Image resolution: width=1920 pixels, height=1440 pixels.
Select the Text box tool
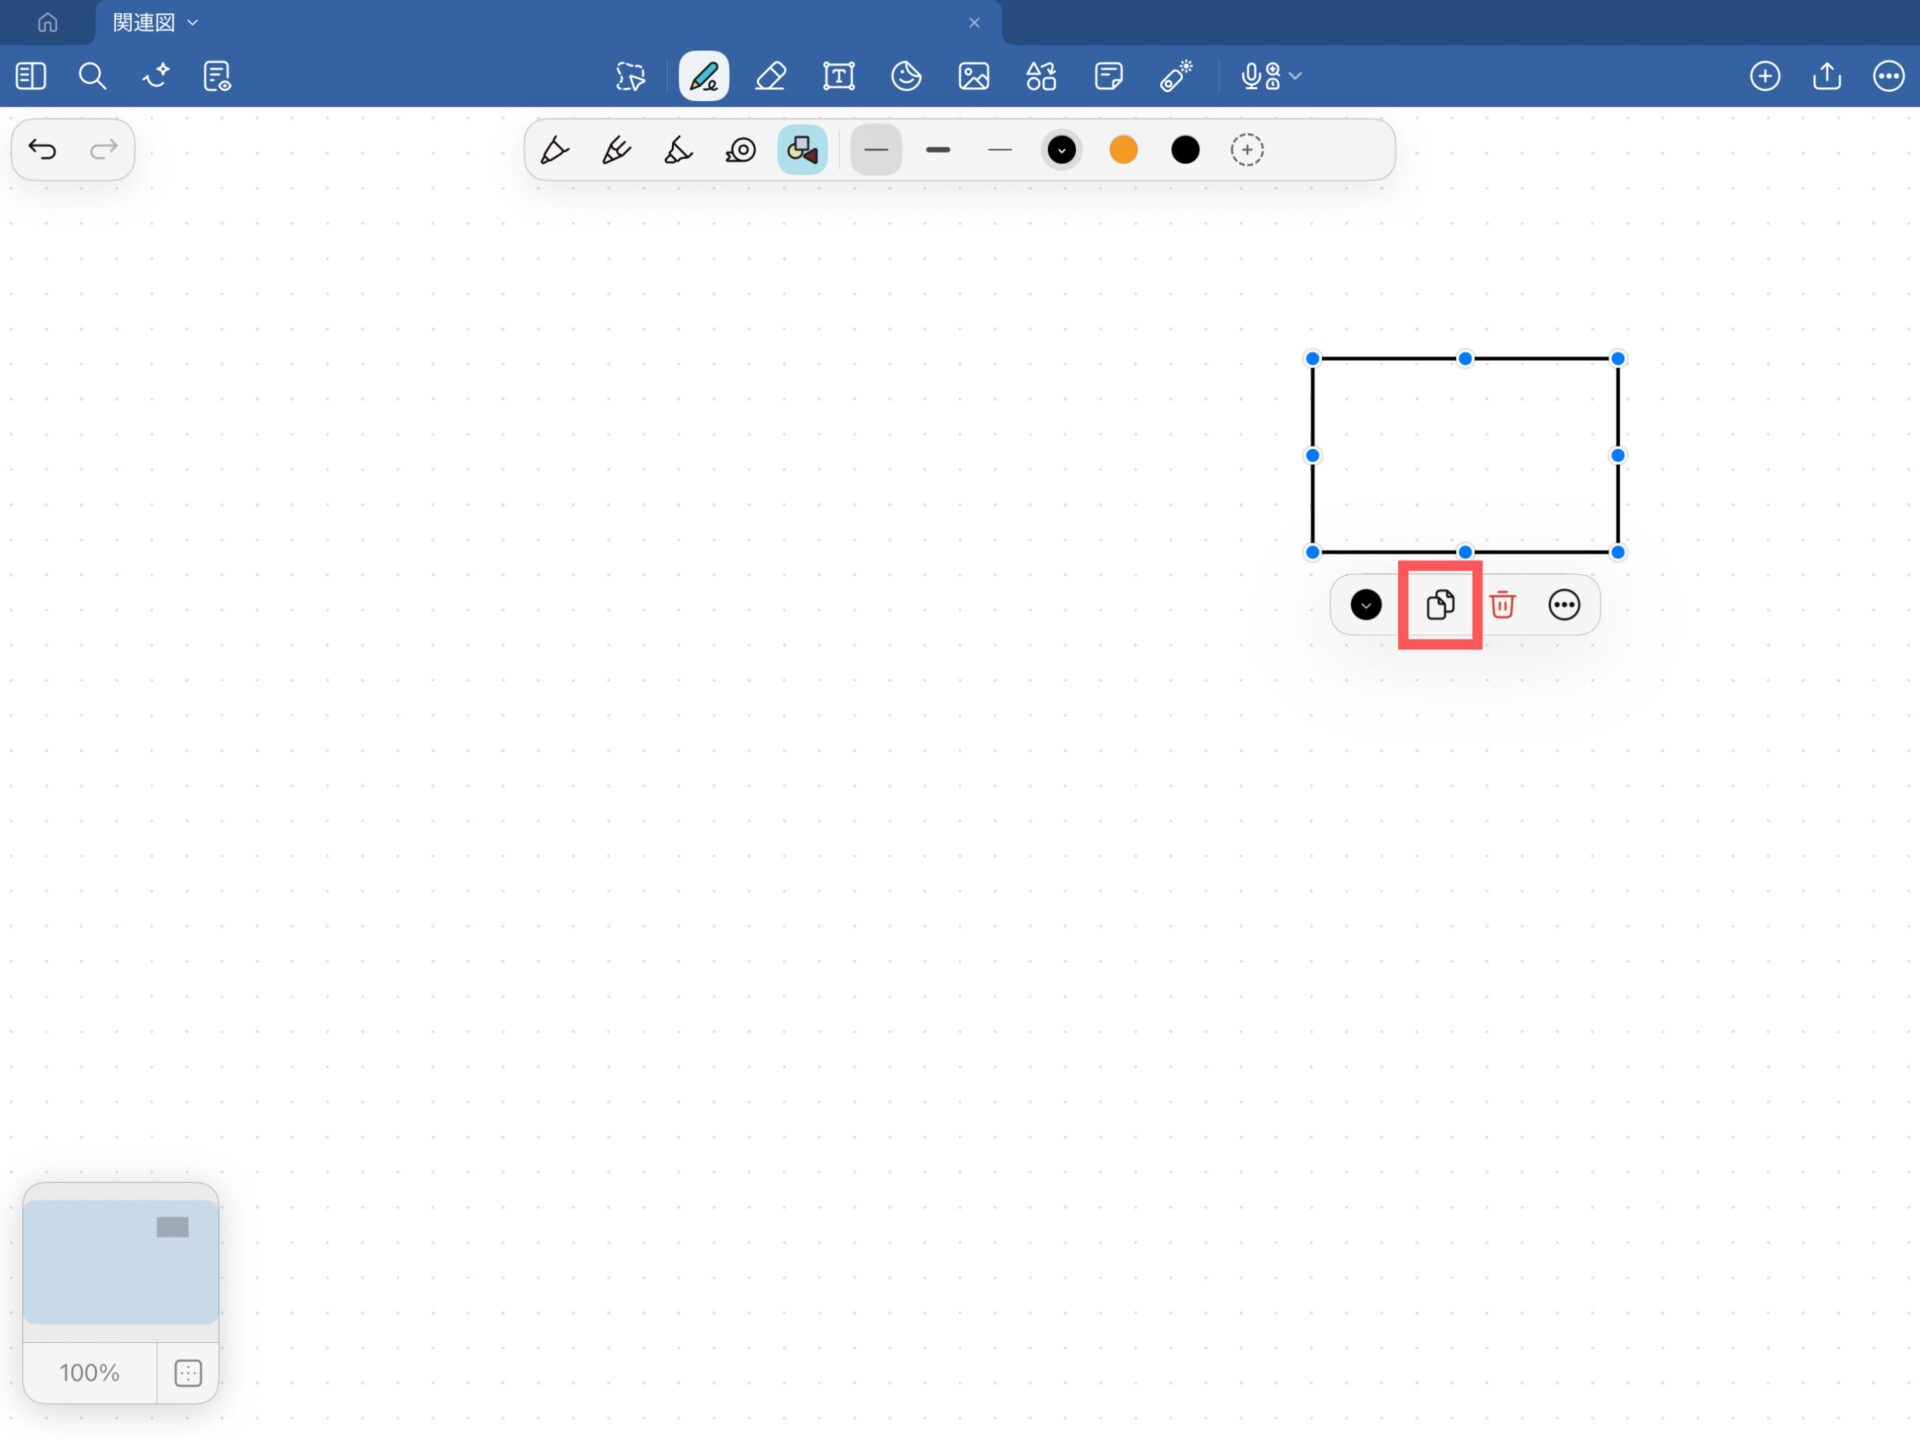[838, 76]
